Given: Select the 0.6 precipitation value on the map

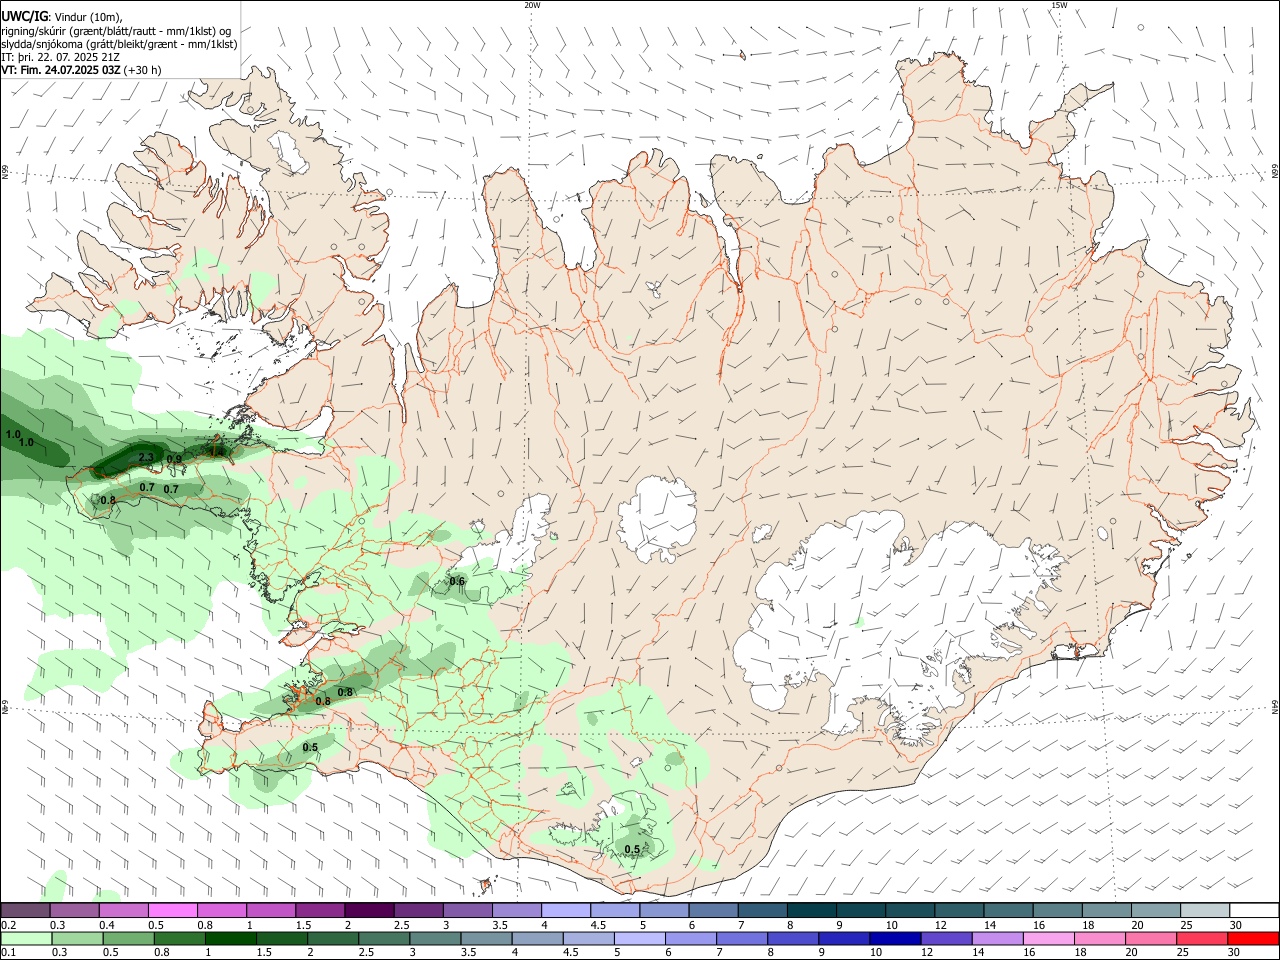Looking at the screenshot, I should pyautogui.click(x=457, y=581).
